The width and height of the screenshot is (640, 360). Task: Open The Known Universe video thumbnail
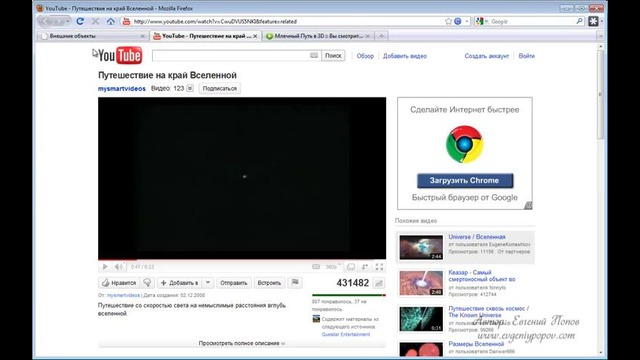[x=421, y=319]
